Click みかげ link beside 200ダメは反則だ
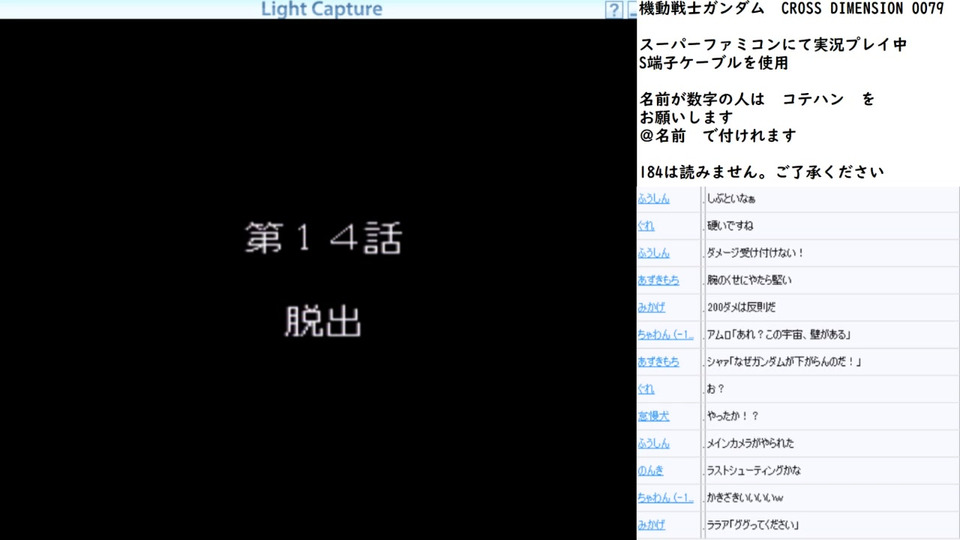The width and height of the screenshot is (960, 540). pyautogui.click(x=651, y=307)
